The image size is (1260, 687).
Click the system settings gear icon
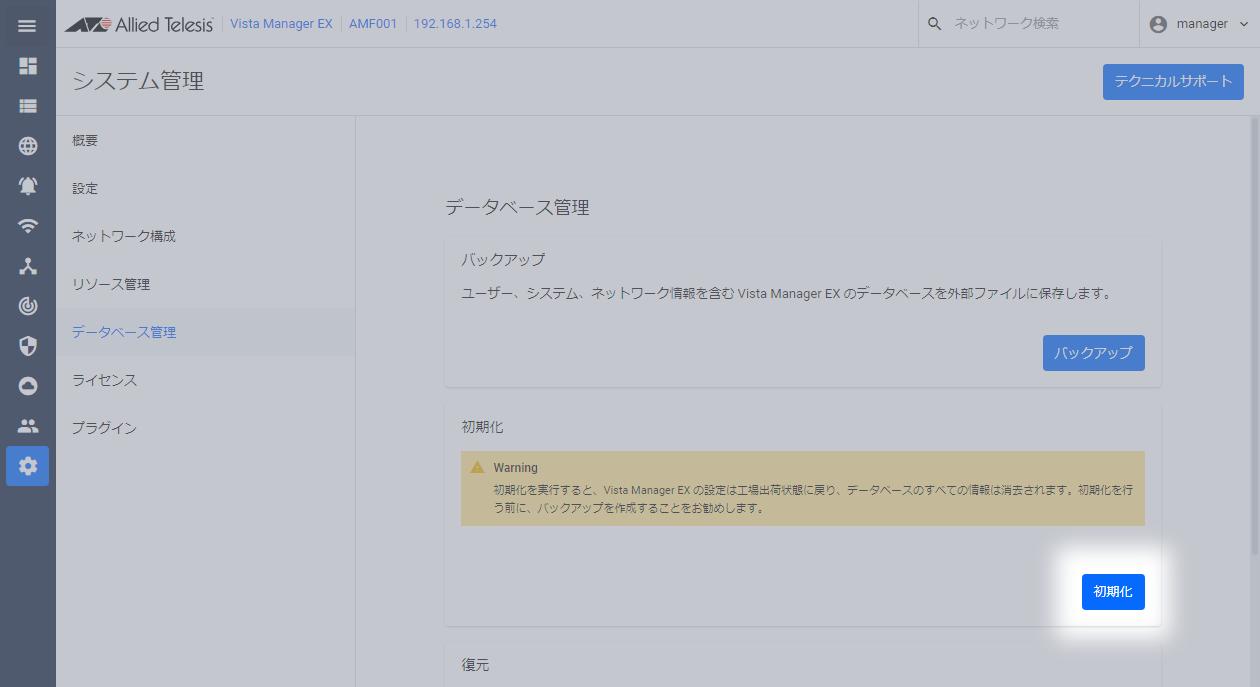click(x=28, y=466)
